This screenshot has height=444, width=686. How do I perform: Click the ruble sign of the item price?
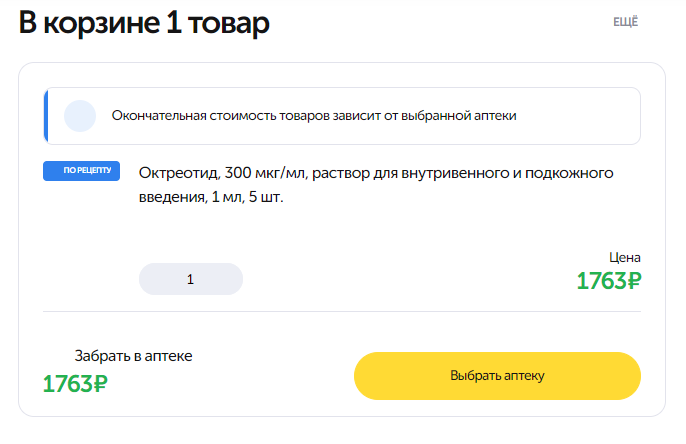[x=630, y=281]
